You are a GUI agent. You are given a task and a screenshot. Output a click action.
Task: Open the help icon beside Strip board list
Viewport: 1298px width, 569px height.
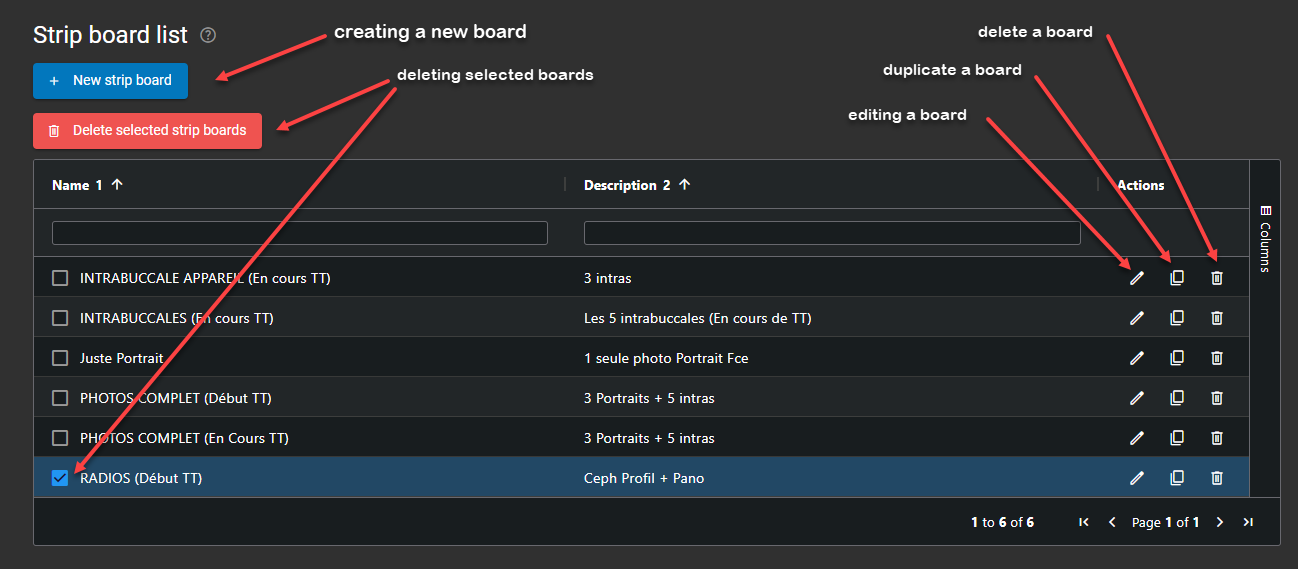(x=208, y=35)
